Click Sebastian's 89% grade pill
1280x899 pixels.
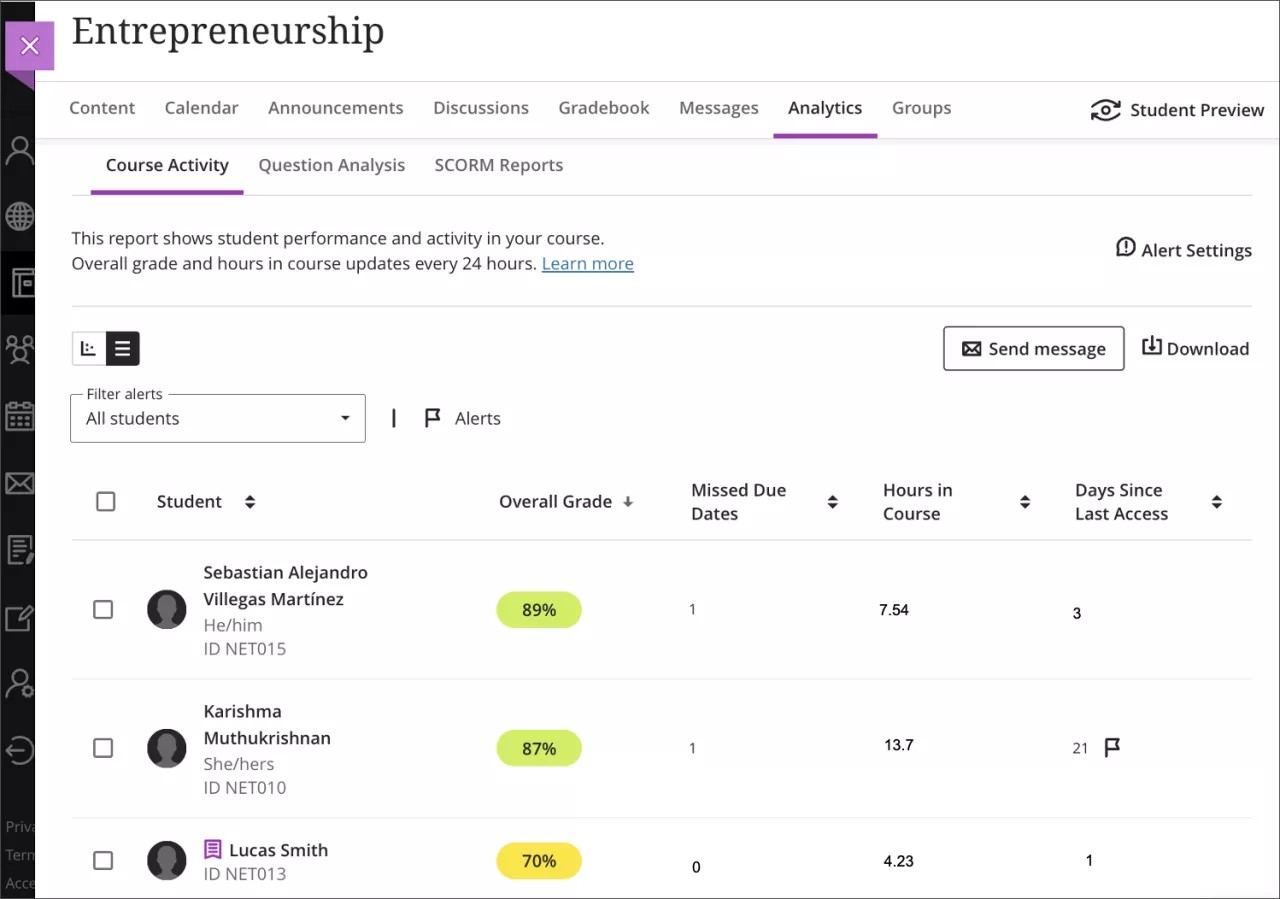coord(538,610)
